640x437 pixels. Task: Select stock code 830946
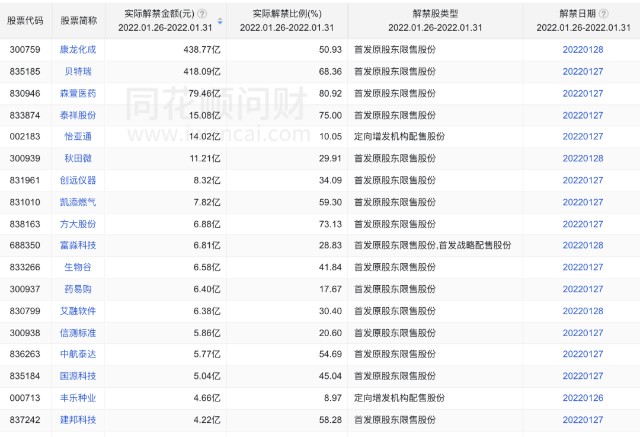pyautogui.click(x=25, y=93)
